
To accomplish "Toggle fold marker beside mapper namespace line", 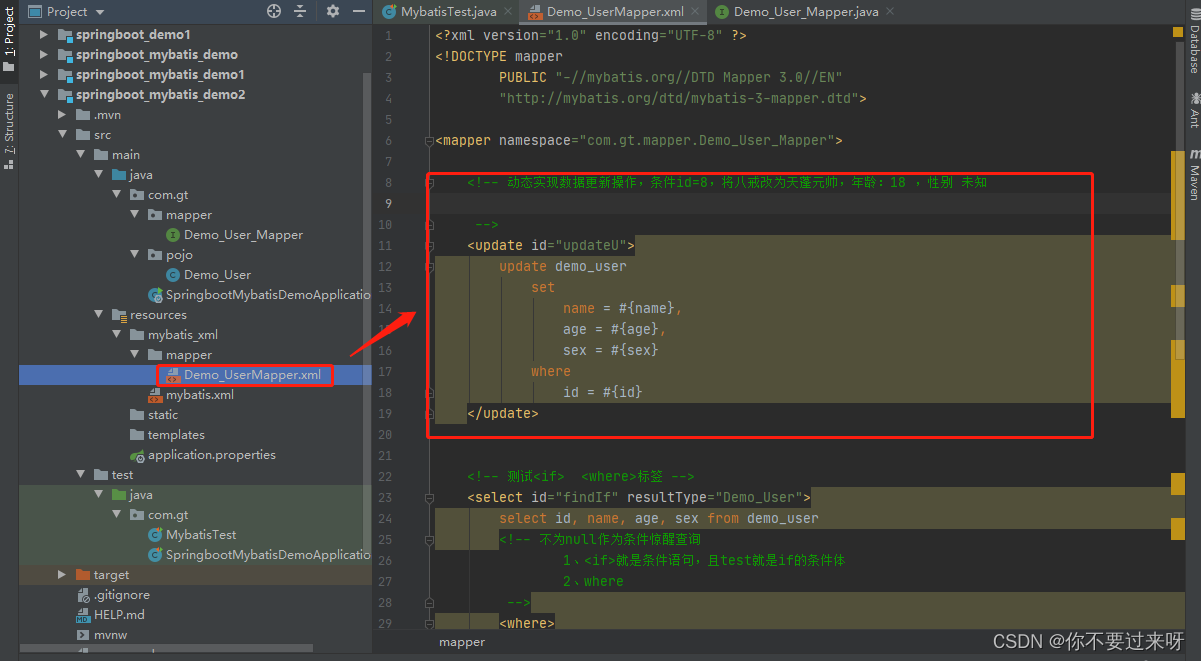I will (430, 141).
